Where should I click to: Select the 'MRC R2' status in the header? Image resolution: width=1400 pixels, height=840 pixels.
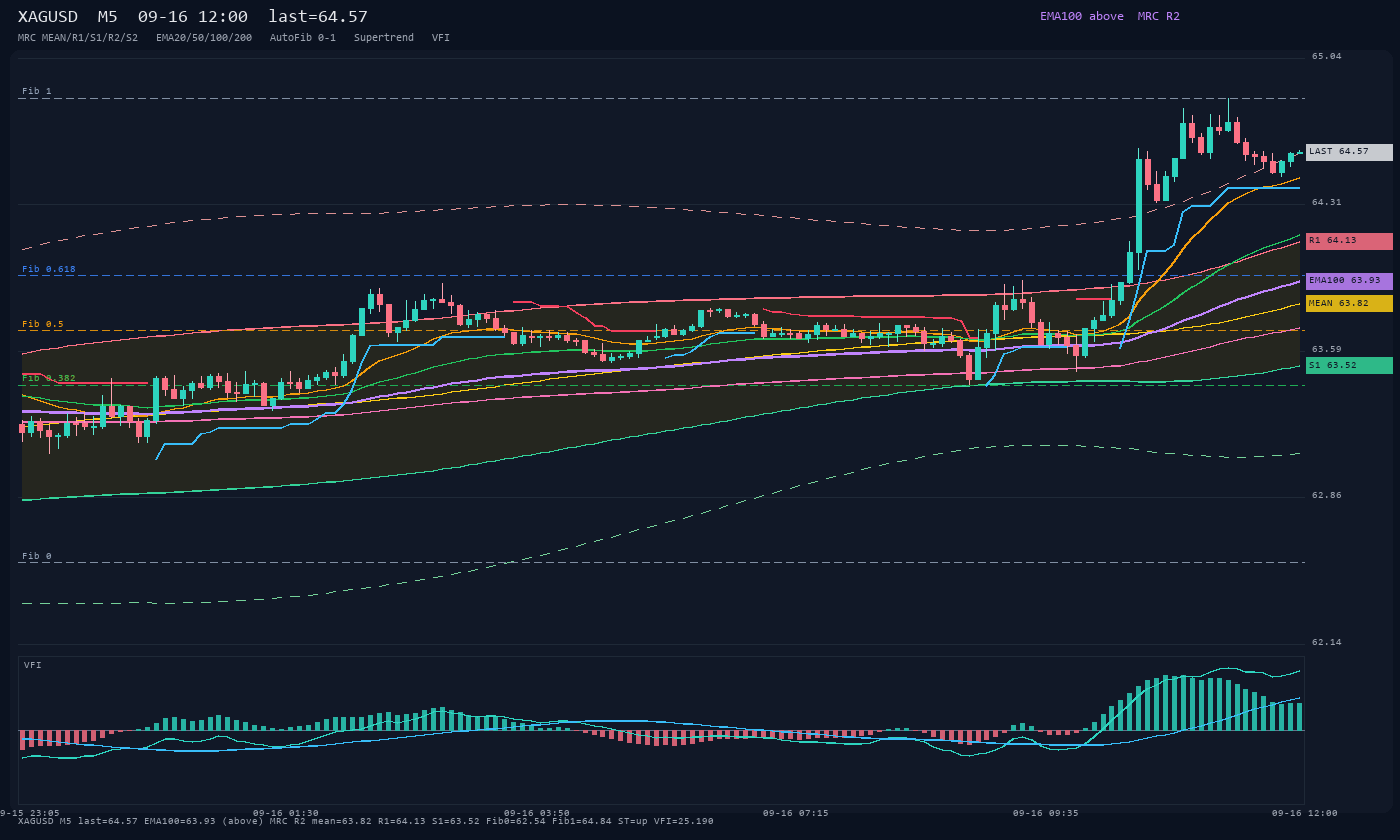pos(1159,16)
